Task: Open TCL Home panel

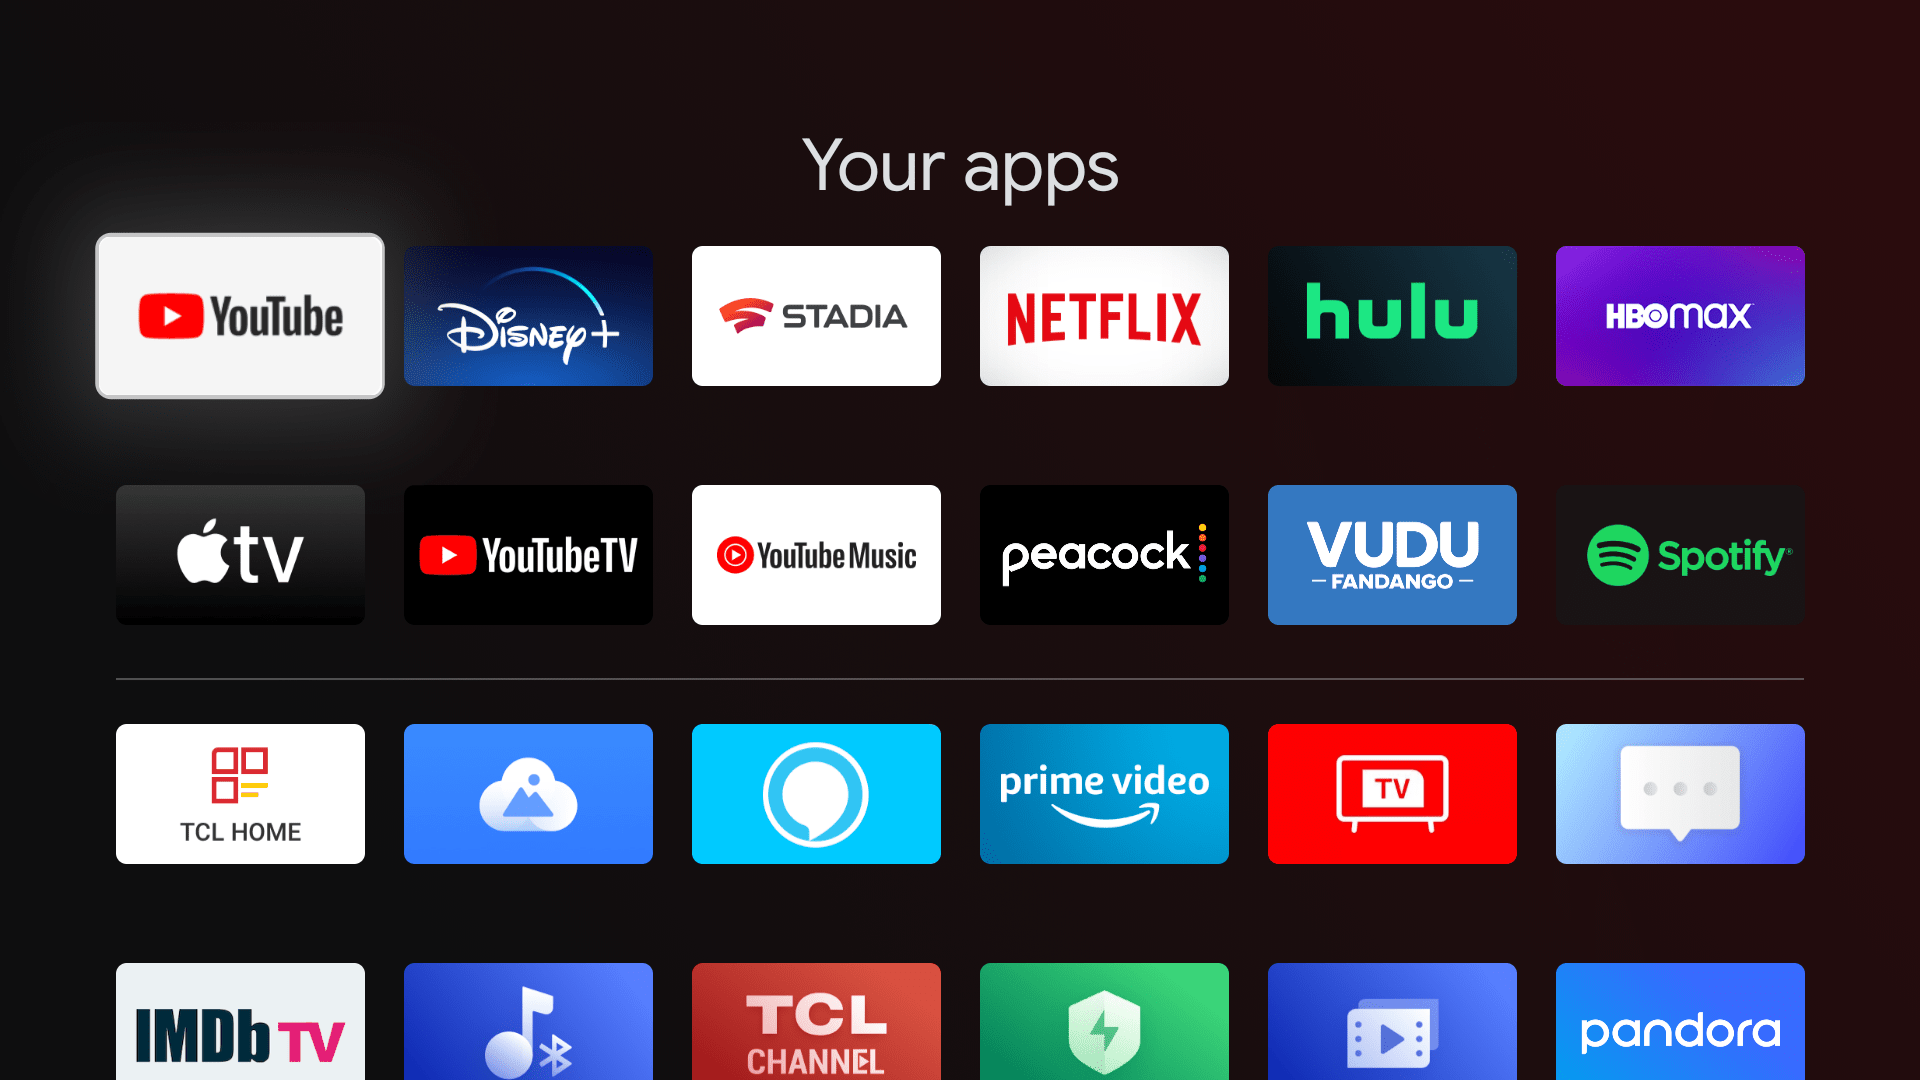Action: coord(240,793)
